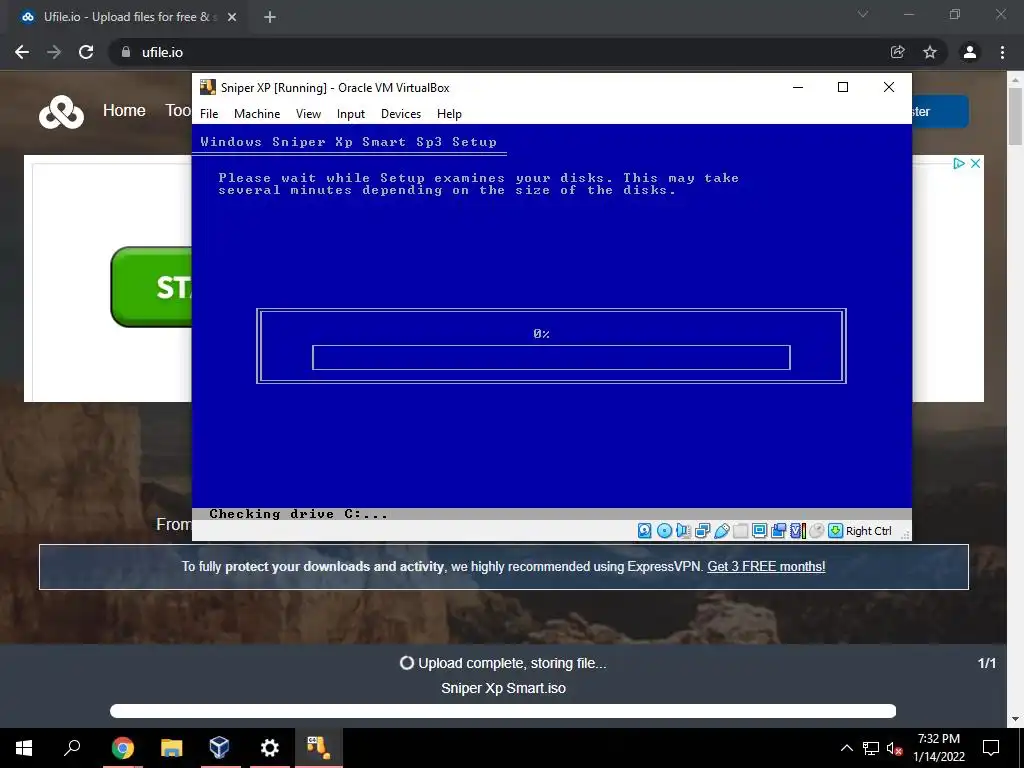This screenshot has height=768, width=1024.
Task: Open the VirtualBox Devices menu
Action: click(401, 114)
